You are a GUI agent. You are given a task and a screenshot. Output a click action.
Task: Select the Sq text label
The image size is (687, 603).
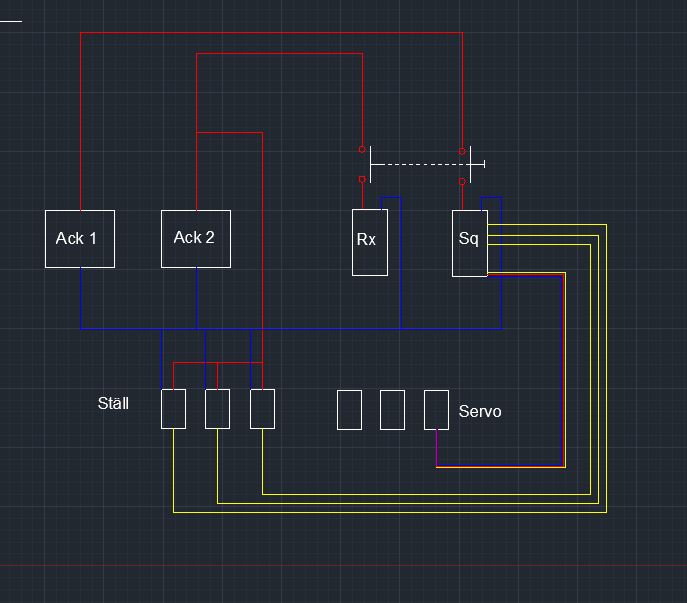pos(468,239)
